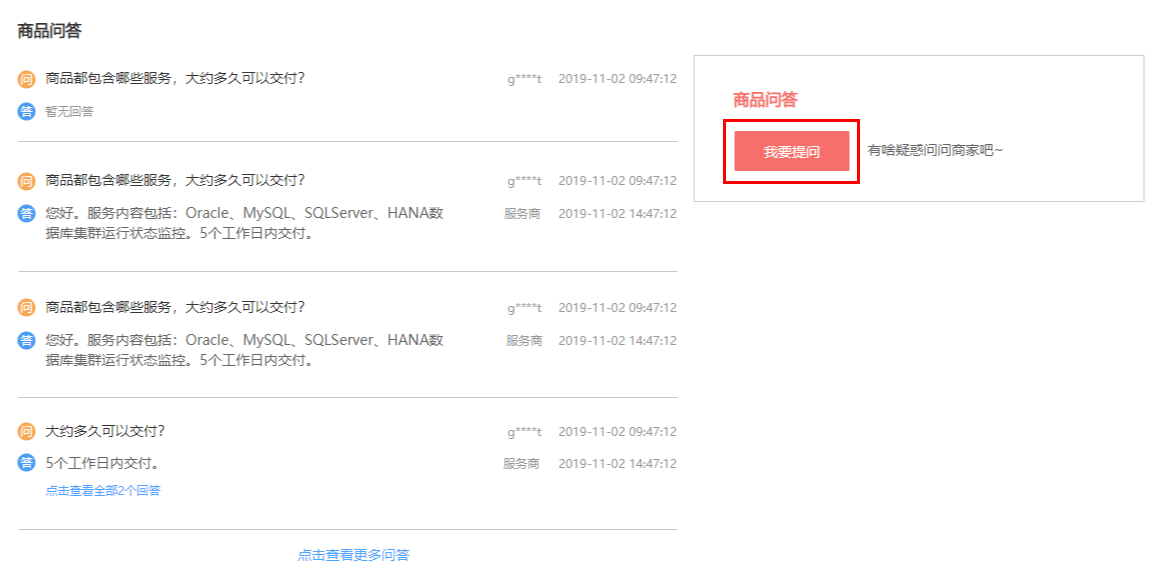Image resolution: width=1159 pixels, height=583 pixels.
Task: Click the 答 icon of the third entry's answer
Action: pos(27,341)
